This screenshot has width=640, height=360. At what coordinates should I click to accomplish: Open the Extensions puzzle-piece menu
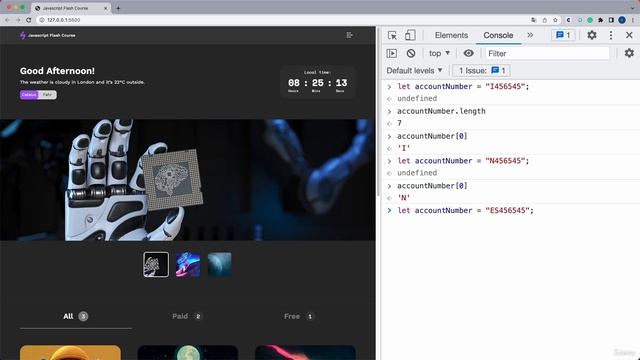600,20
